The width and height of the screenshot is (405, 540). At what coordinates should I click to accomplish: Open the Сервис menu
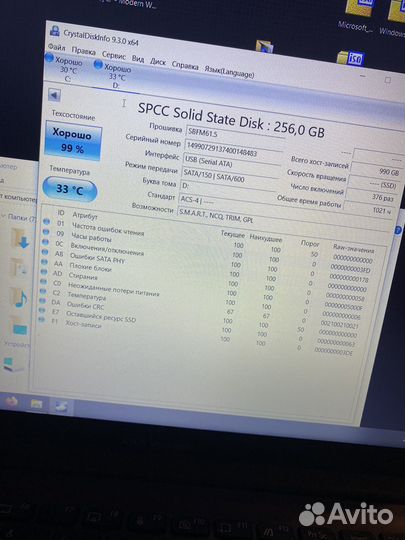point(114,55)
